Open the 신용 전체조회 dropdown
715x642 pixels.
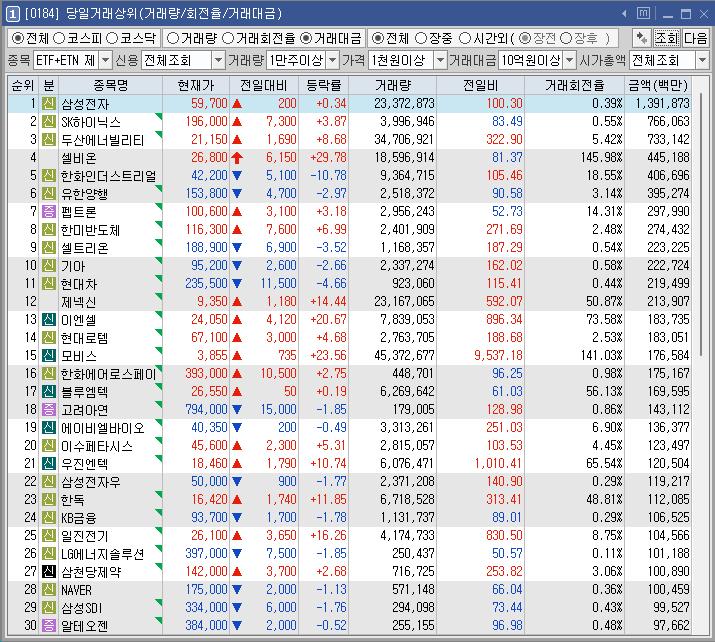click(x=219, y=60)
